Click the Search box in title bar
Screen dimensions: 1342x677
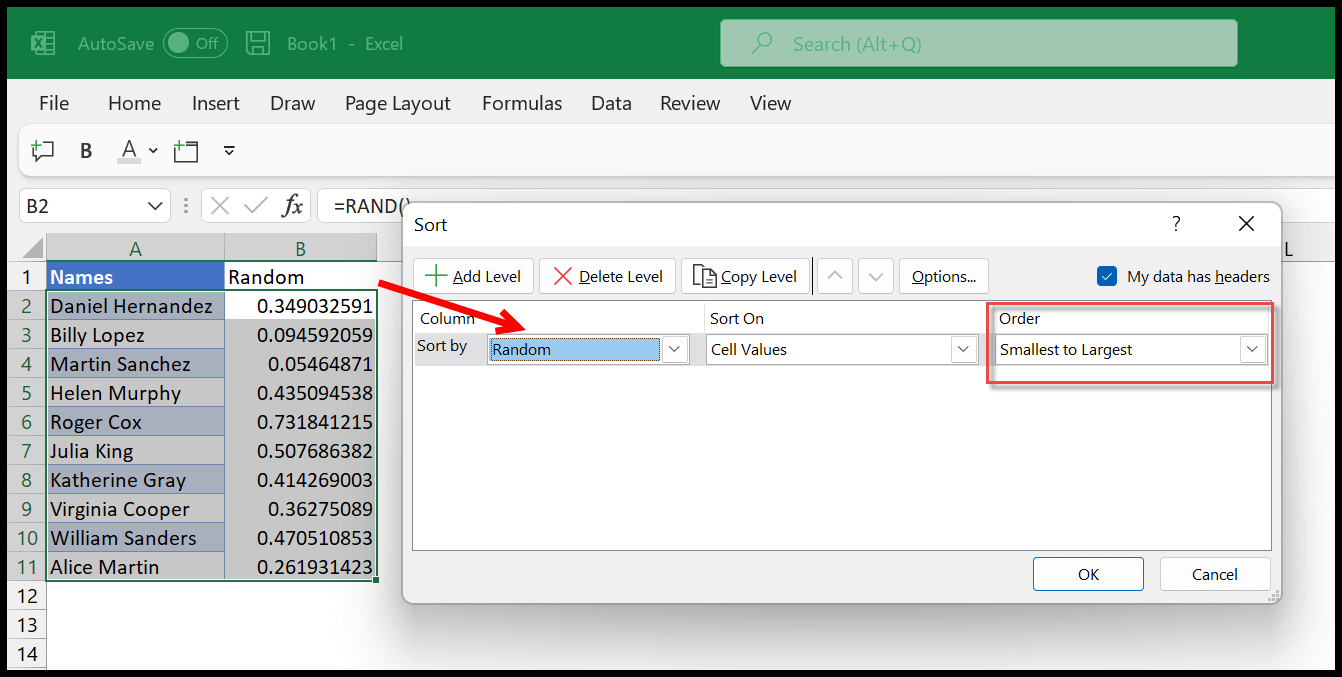point(978,44)
